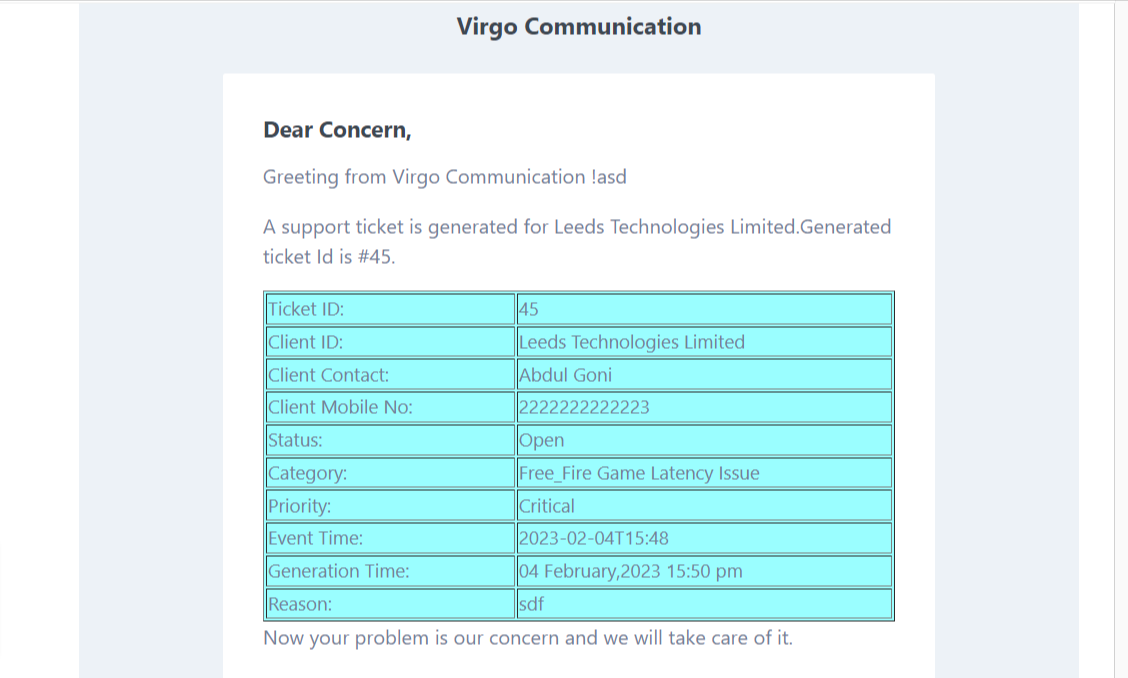Click the mobile number 2222222222223 cell
The image size is (1128, 678).
pos(704,407)
